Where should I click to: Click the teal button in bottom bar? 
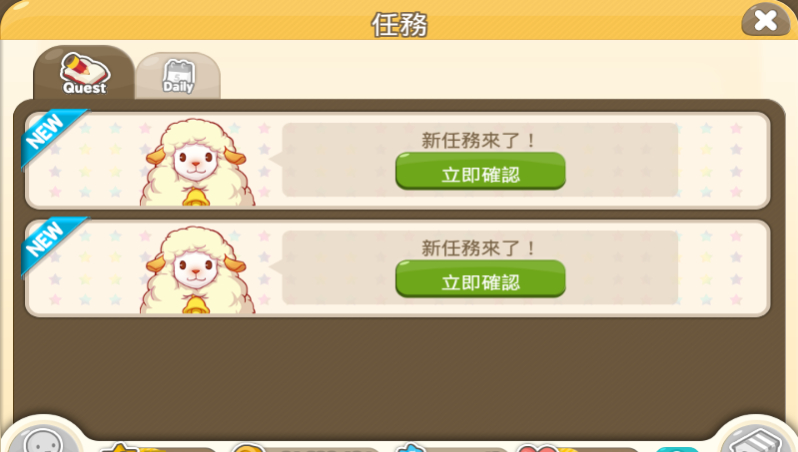[677, 449]
